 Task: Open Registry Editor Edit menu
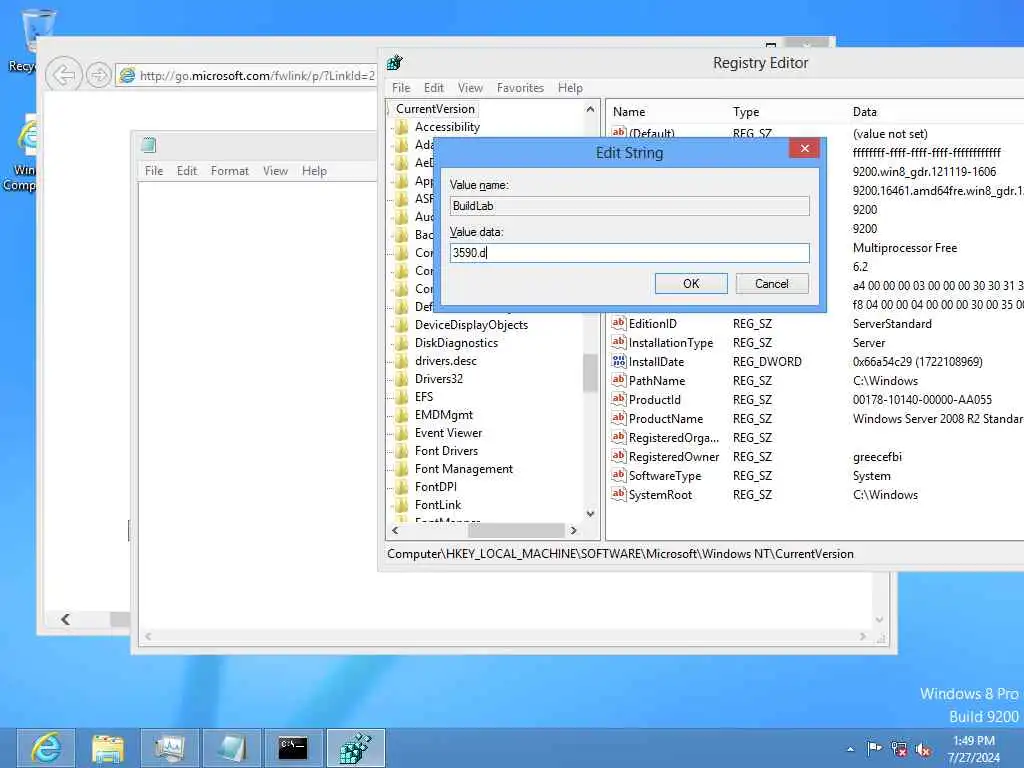click(434, 88)
